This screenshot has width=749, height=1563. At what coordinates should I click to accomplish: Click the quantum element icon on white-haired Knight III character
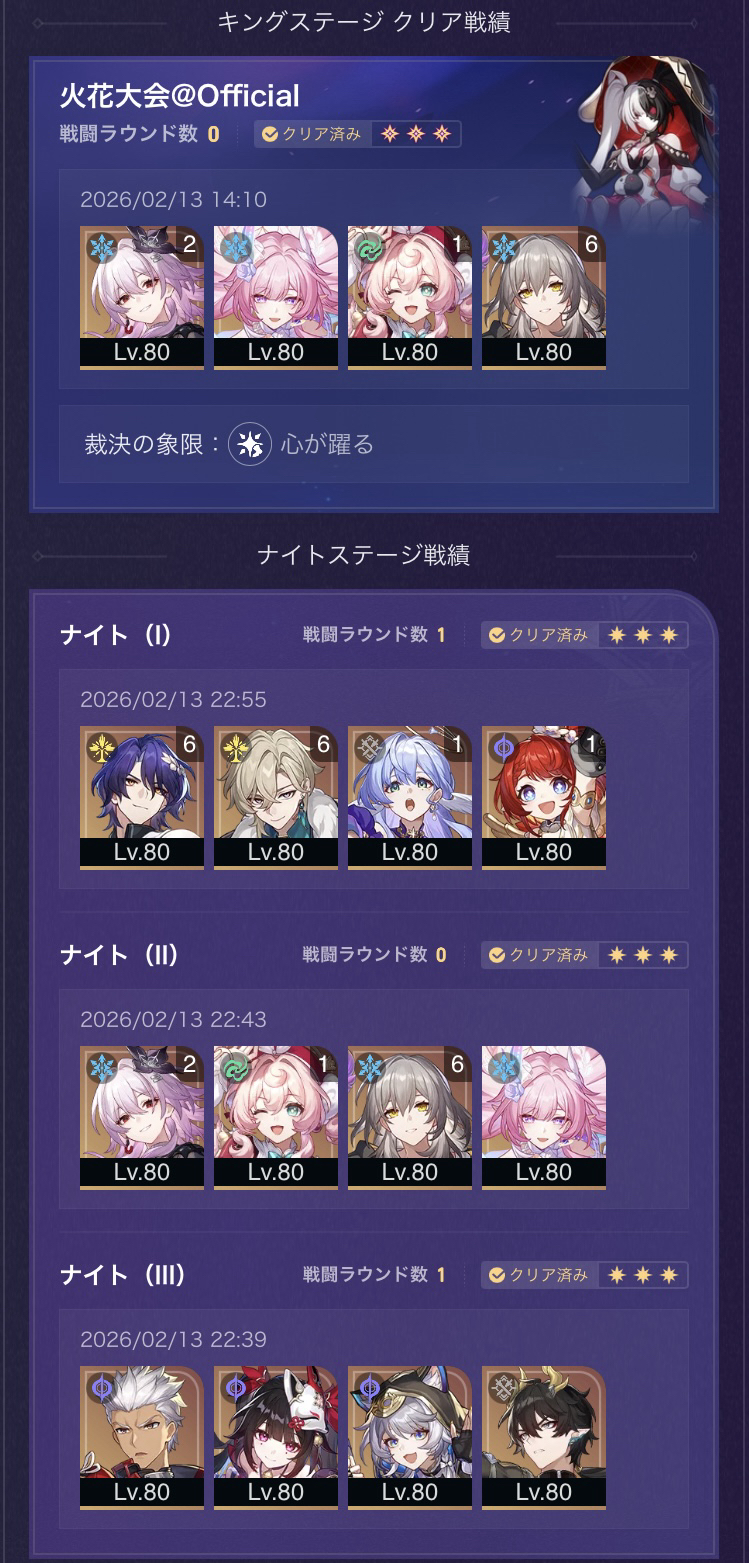coord(101,1387)
